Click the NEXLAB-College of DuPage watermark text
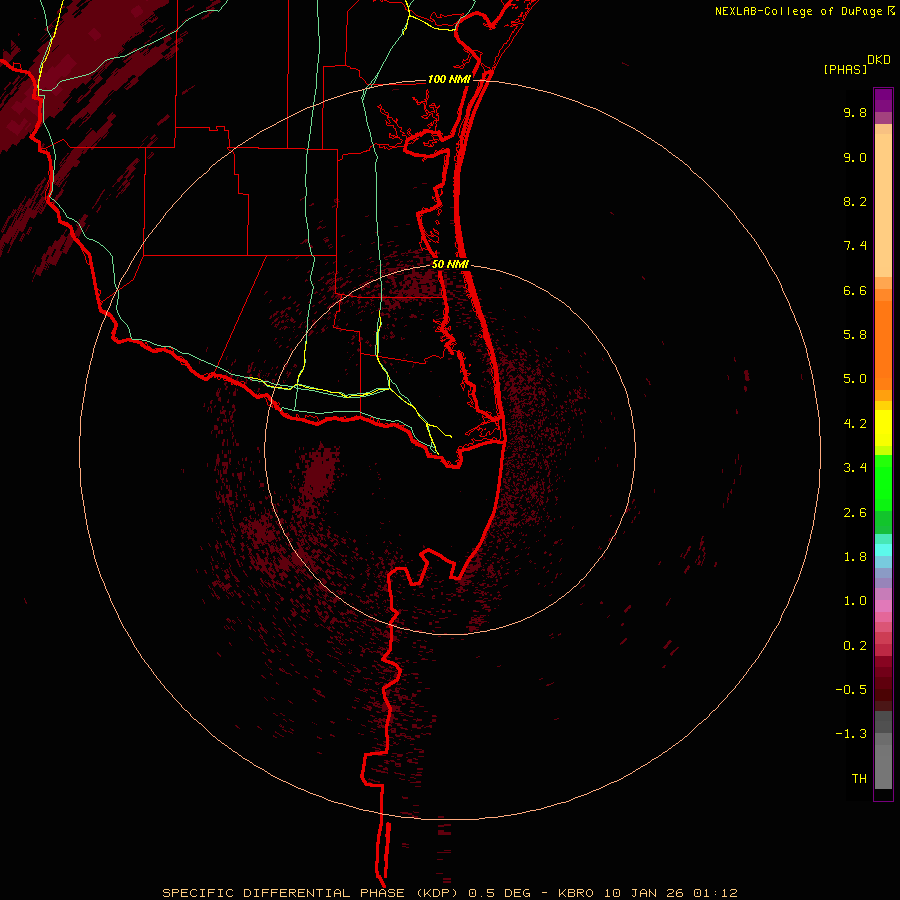The width and height of the screenshot is (900, 900). tap(805, 11)
